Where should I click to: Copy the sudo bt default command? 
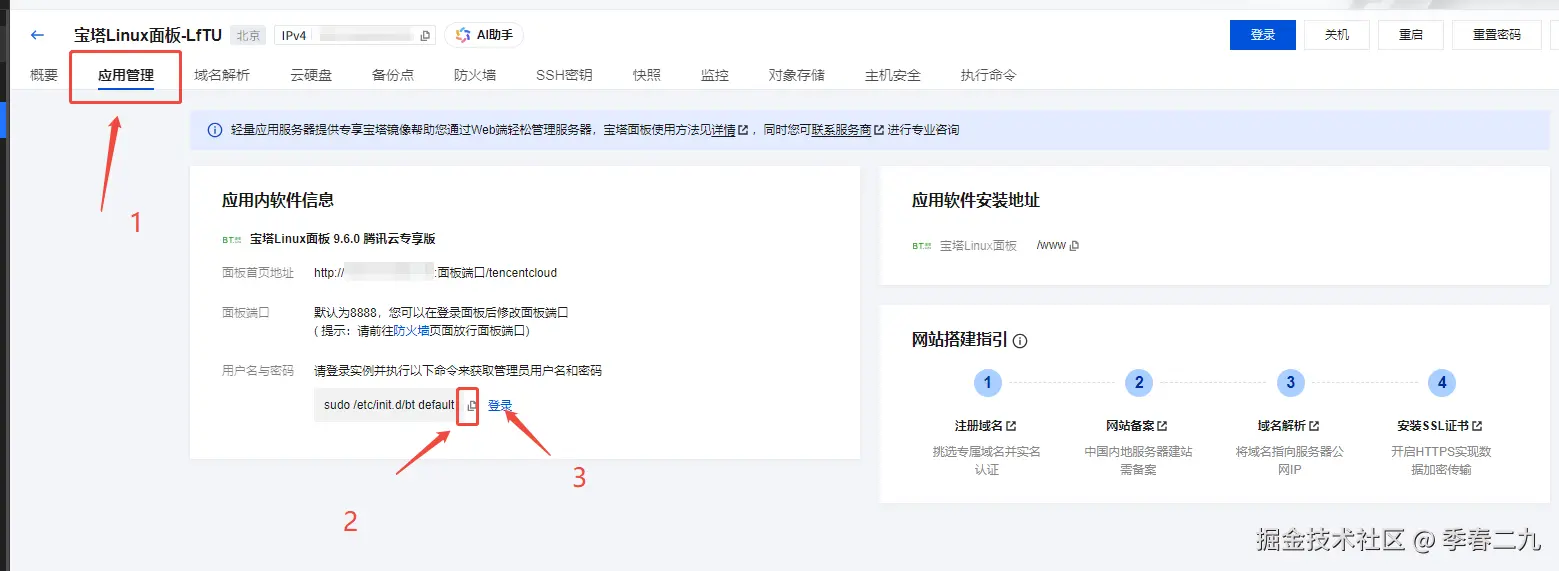(471, 405)
